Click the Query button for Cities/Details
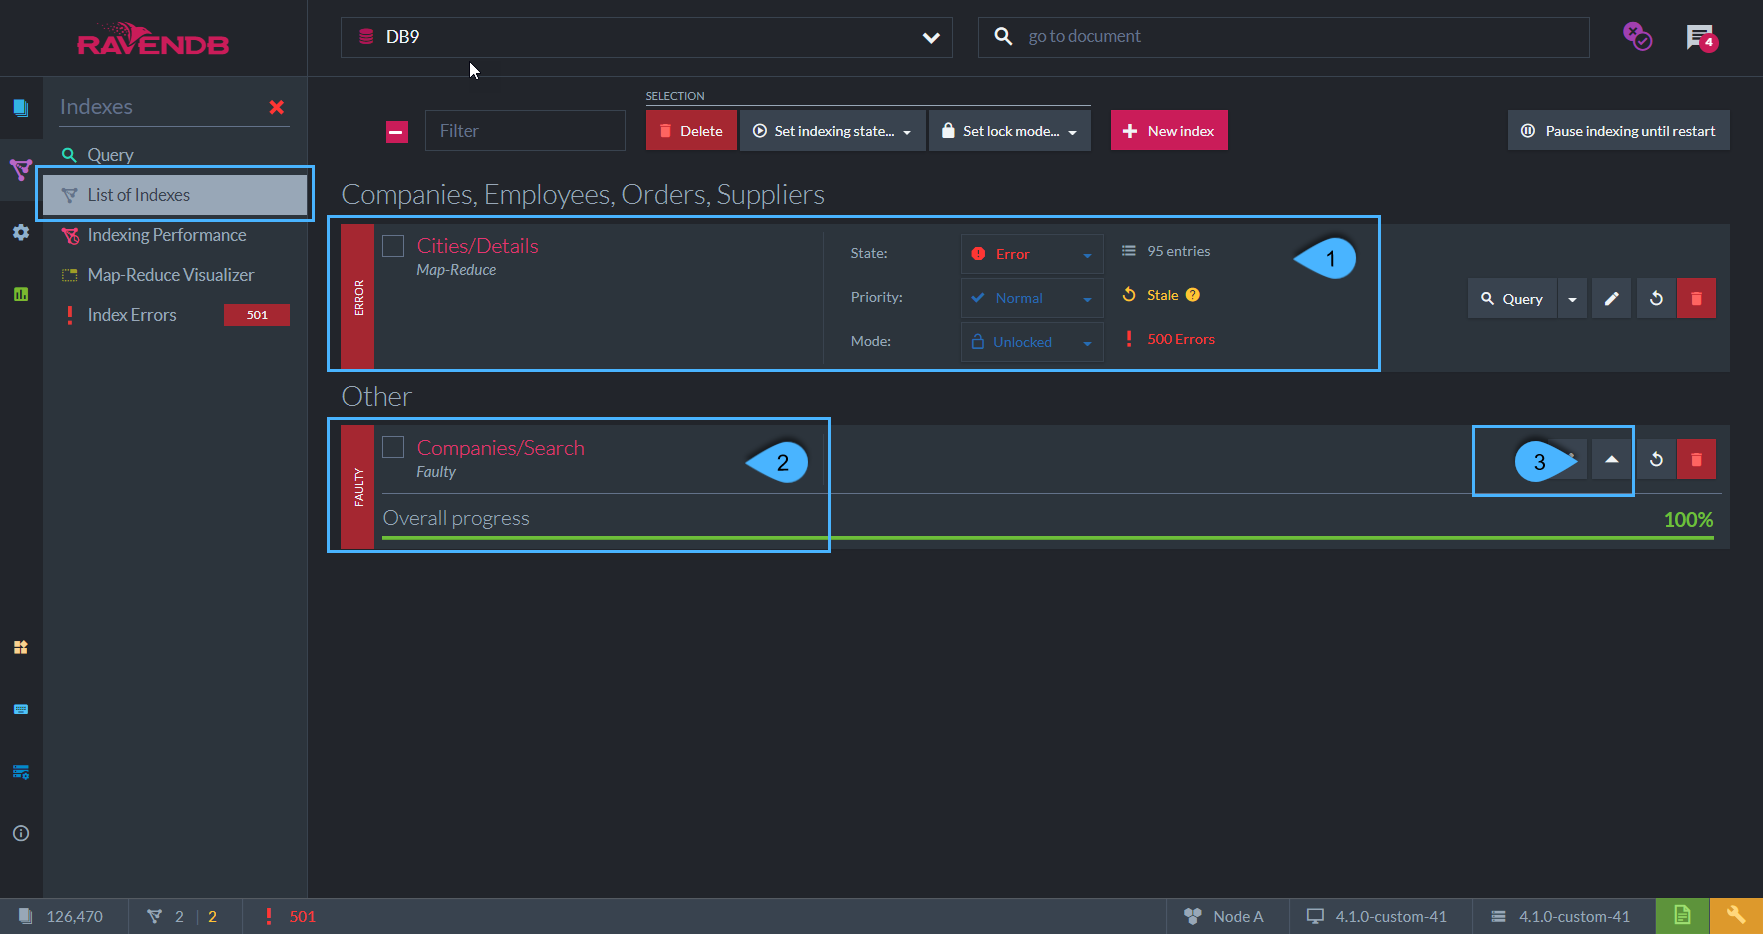 pyautogui.click(x=1512, y=298)
